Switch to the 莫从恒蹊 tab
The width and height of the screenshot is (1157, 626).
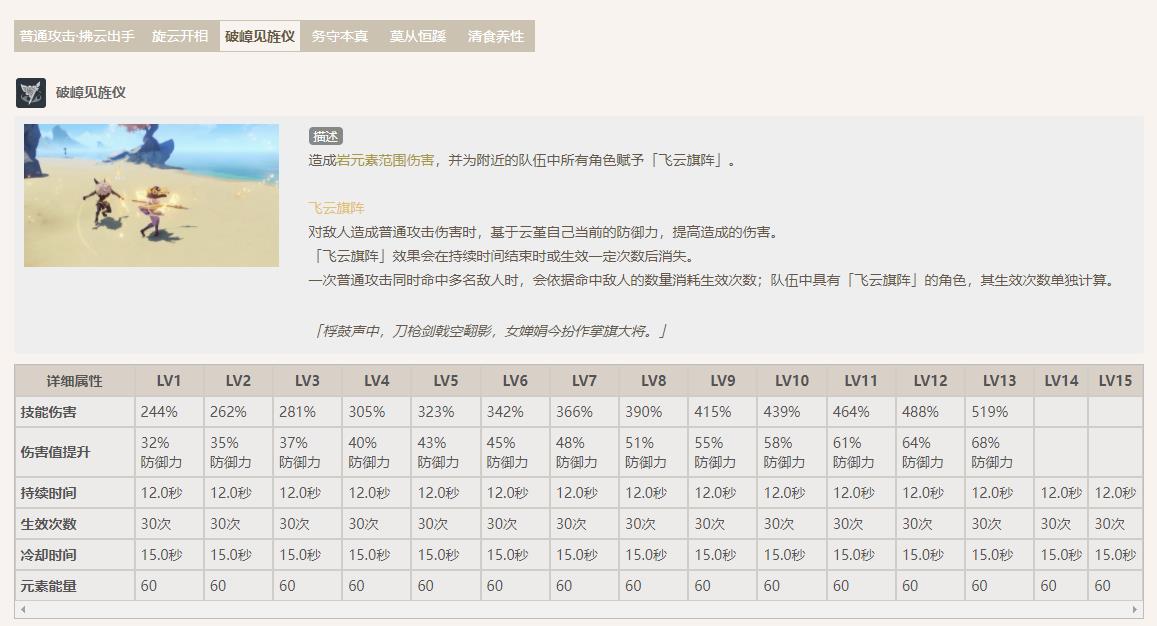[x=419, y=34]
